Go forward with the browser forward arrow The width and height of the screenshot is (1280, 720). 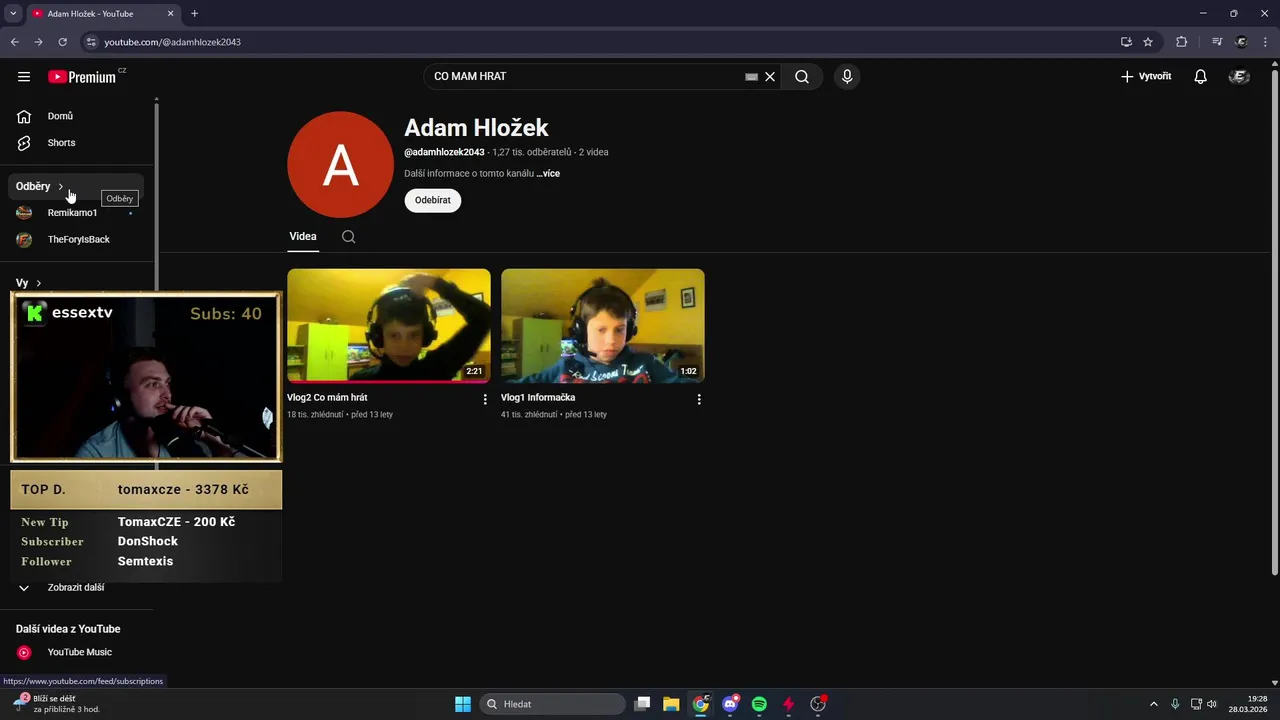pos(38,42)
